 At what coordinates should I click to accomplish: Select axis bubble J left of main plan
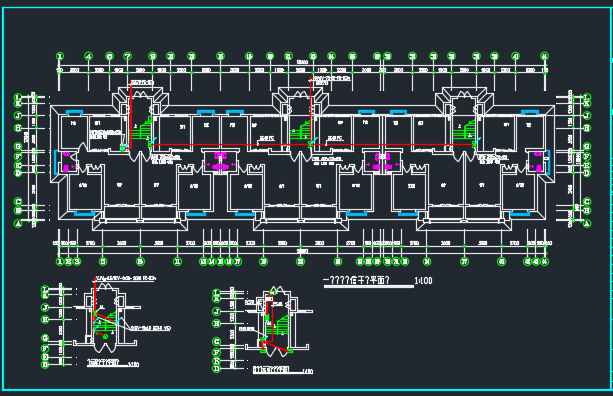(x=18, y=116)
